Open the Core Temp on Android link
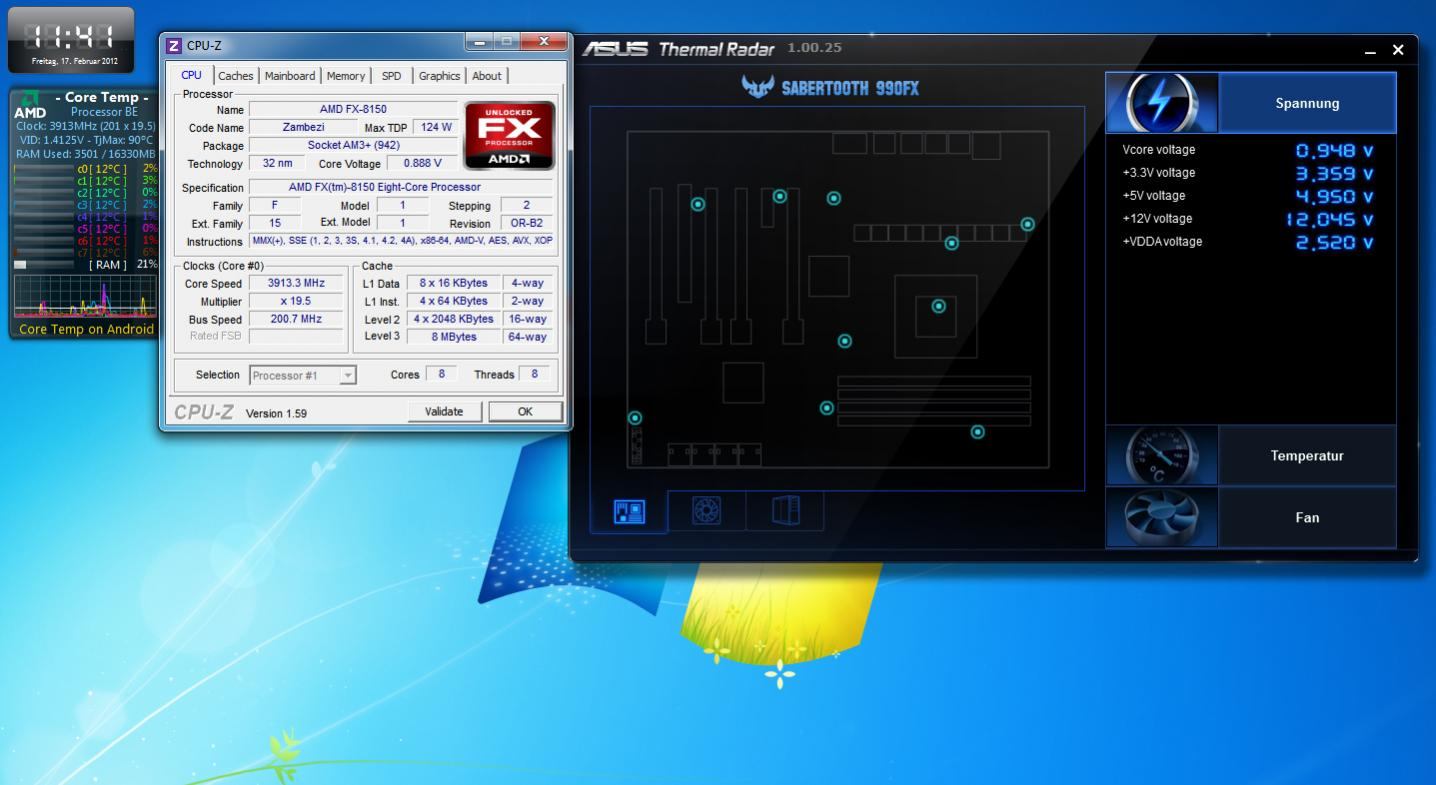This screenshot has width=1436, height=785. click(87, 329)
